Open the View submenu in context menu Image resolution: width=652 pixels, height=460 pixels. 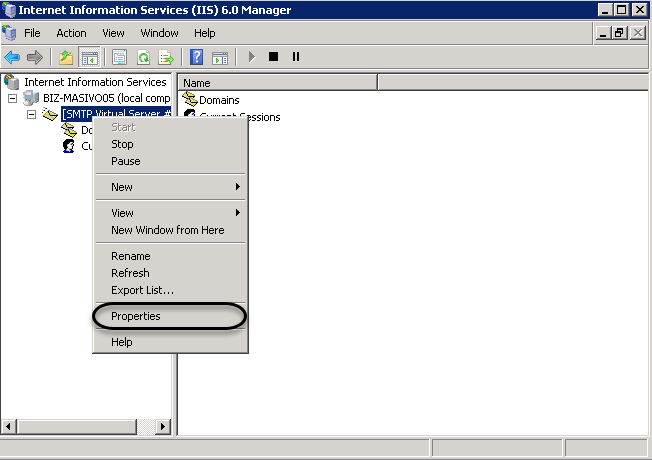[x=170, y=213]
